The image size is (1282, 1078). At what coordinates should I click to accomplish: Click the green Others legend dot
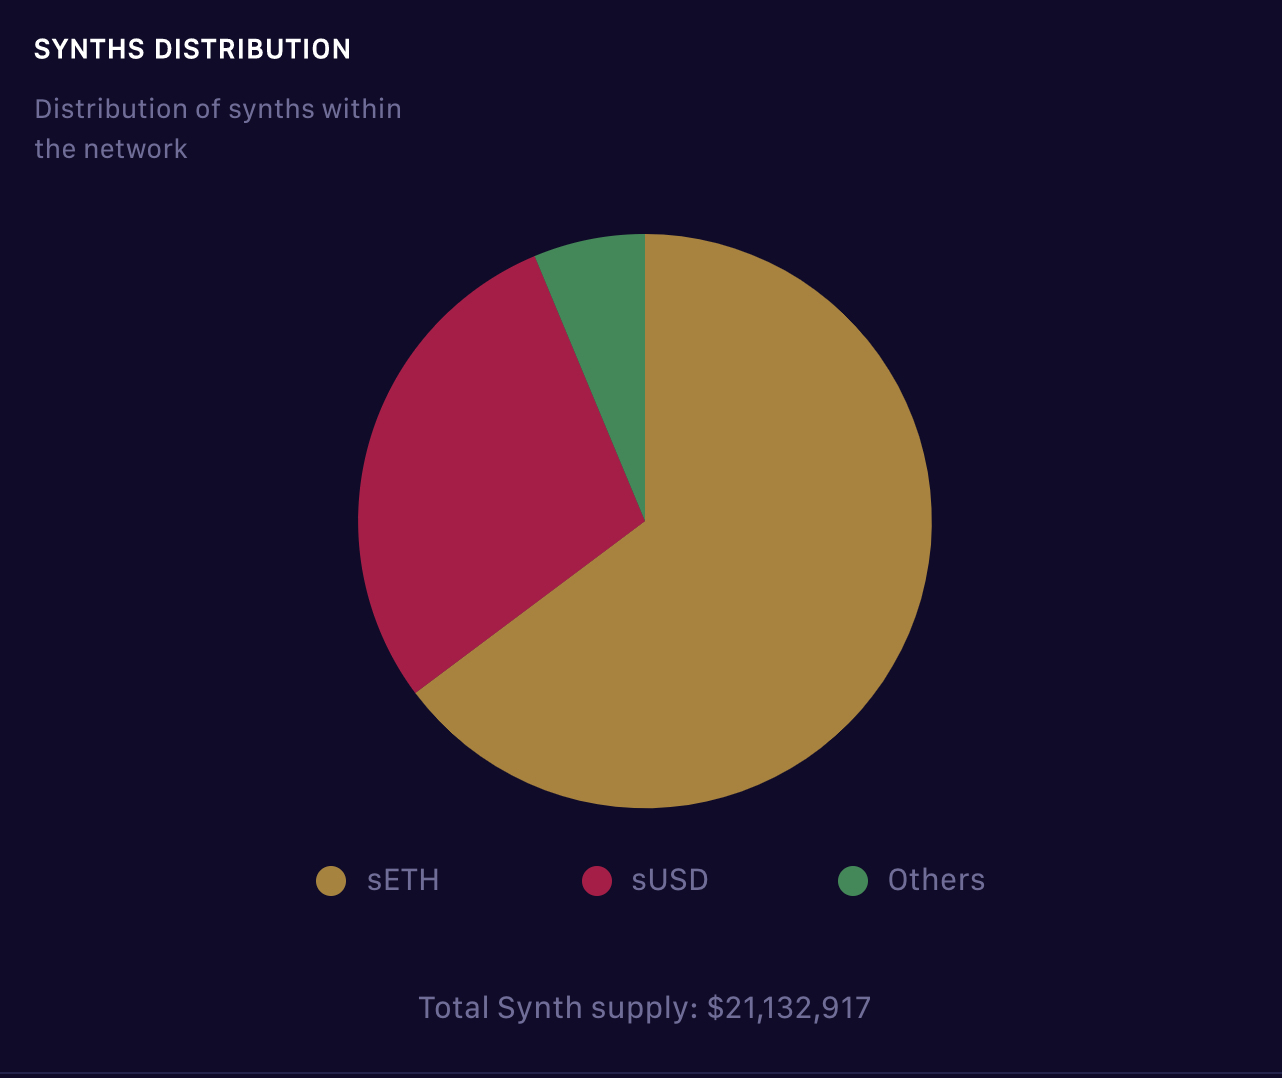[x=853, y=881]
